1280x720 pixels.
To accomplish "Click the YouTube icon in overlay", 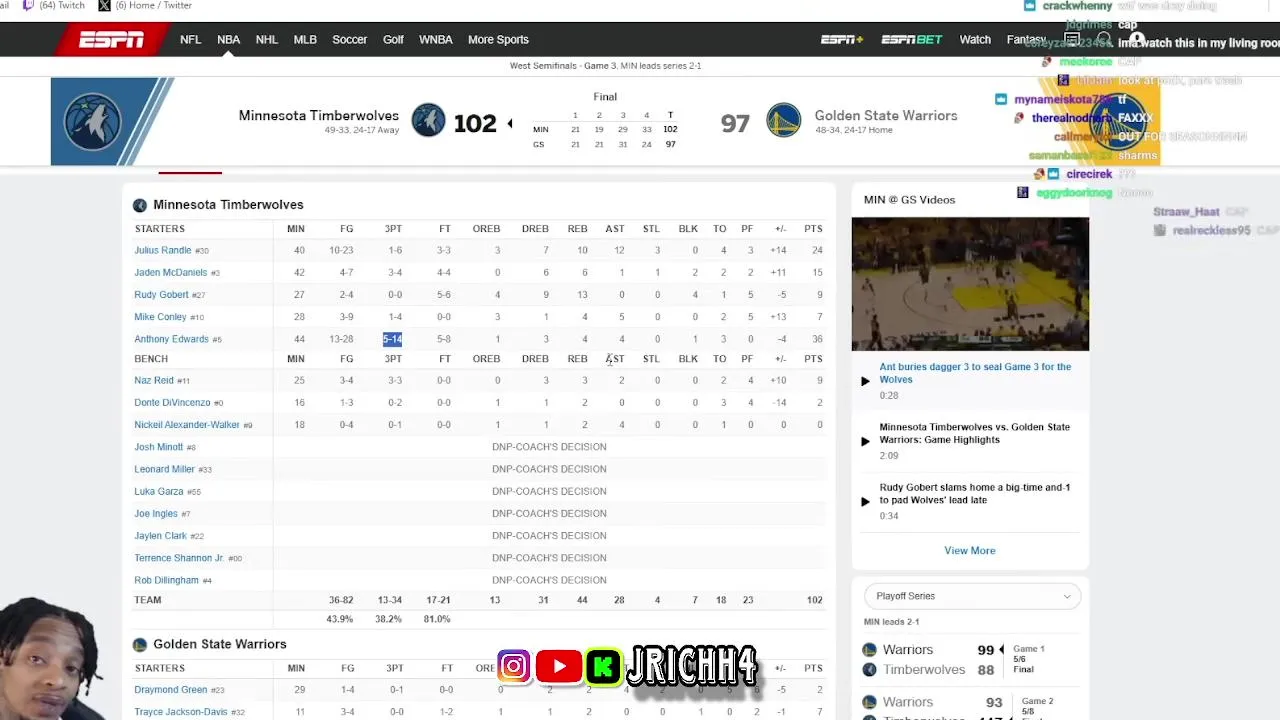I will (559, 667).
